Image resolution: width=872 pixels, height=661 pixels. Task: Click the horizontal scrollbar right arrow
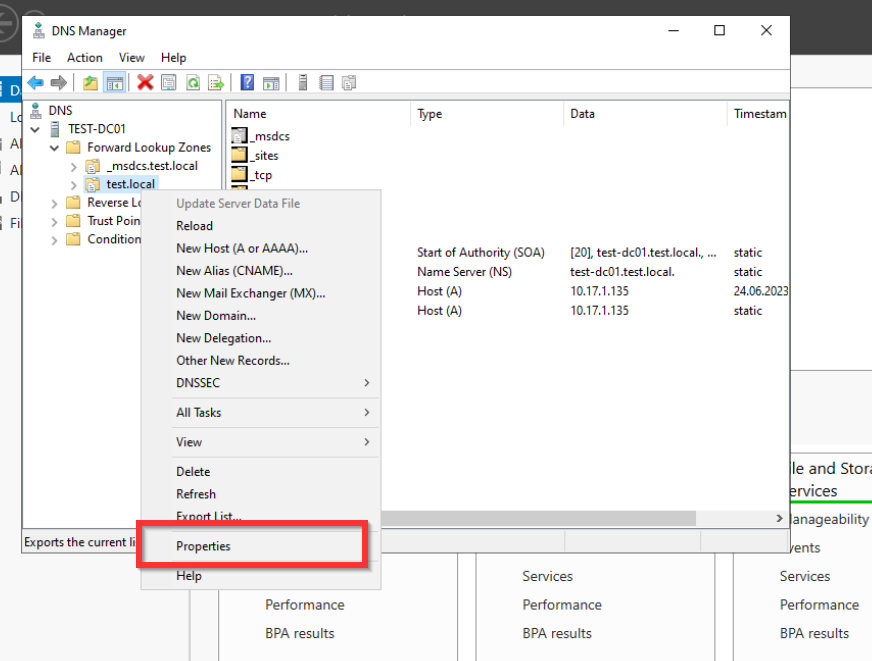point(779,518)
